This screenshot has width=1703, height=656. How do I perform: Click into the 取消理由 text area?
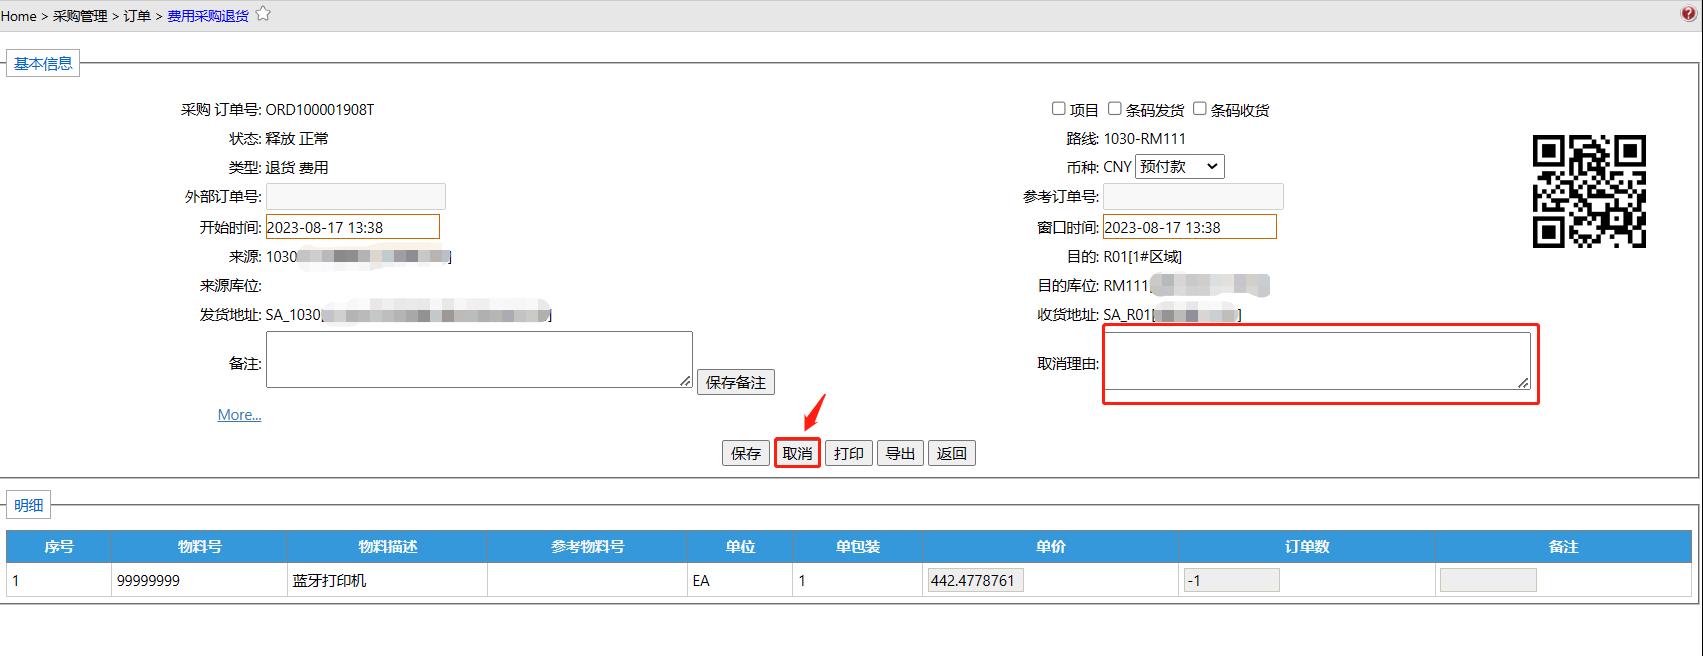coord(1317,361)
